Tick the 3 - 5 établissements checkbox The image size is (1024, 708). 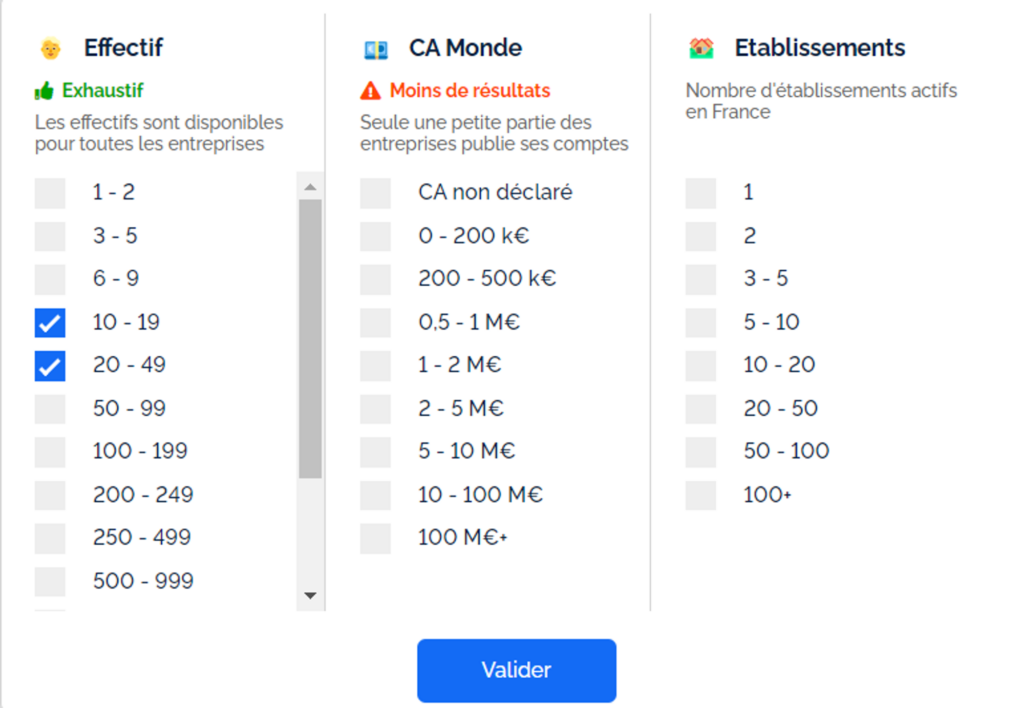tap(701, 279)
